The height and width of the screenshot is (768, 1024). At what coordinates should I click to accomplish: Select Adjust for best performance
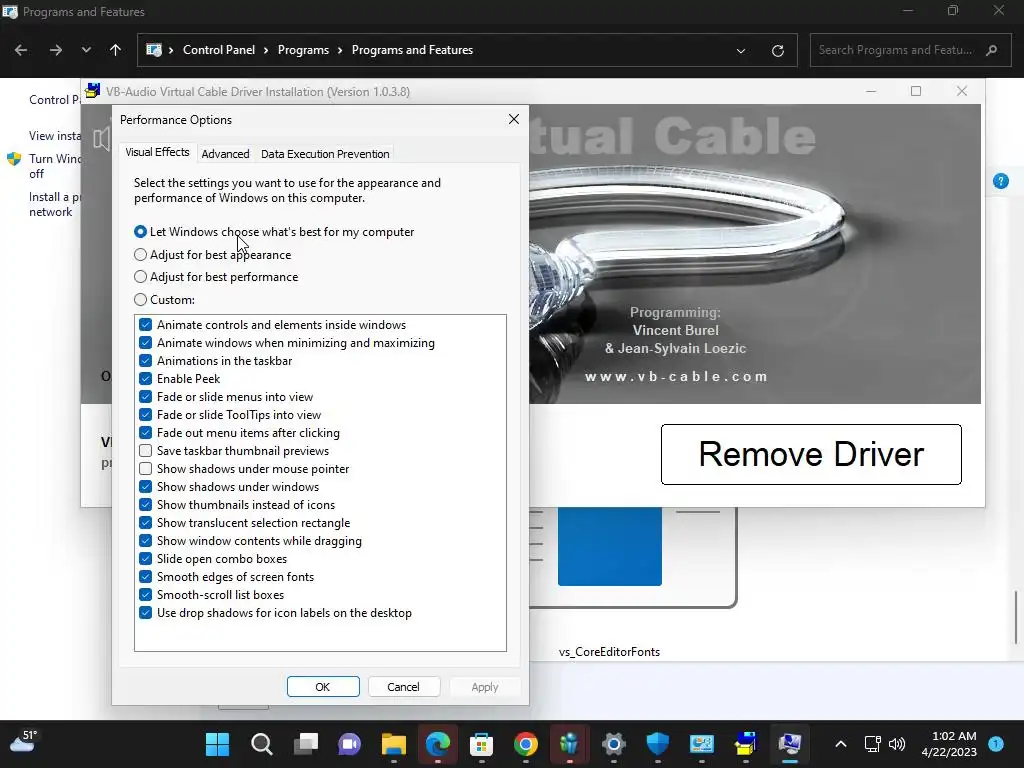point(140,277)
